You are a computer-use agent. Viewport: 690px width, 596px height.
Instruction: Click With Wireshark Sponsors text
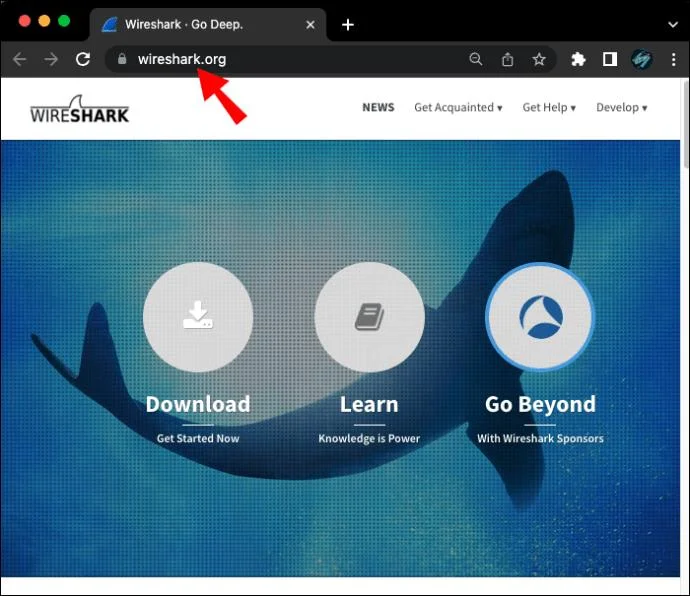pyautogui.click(x=540, y=438)
